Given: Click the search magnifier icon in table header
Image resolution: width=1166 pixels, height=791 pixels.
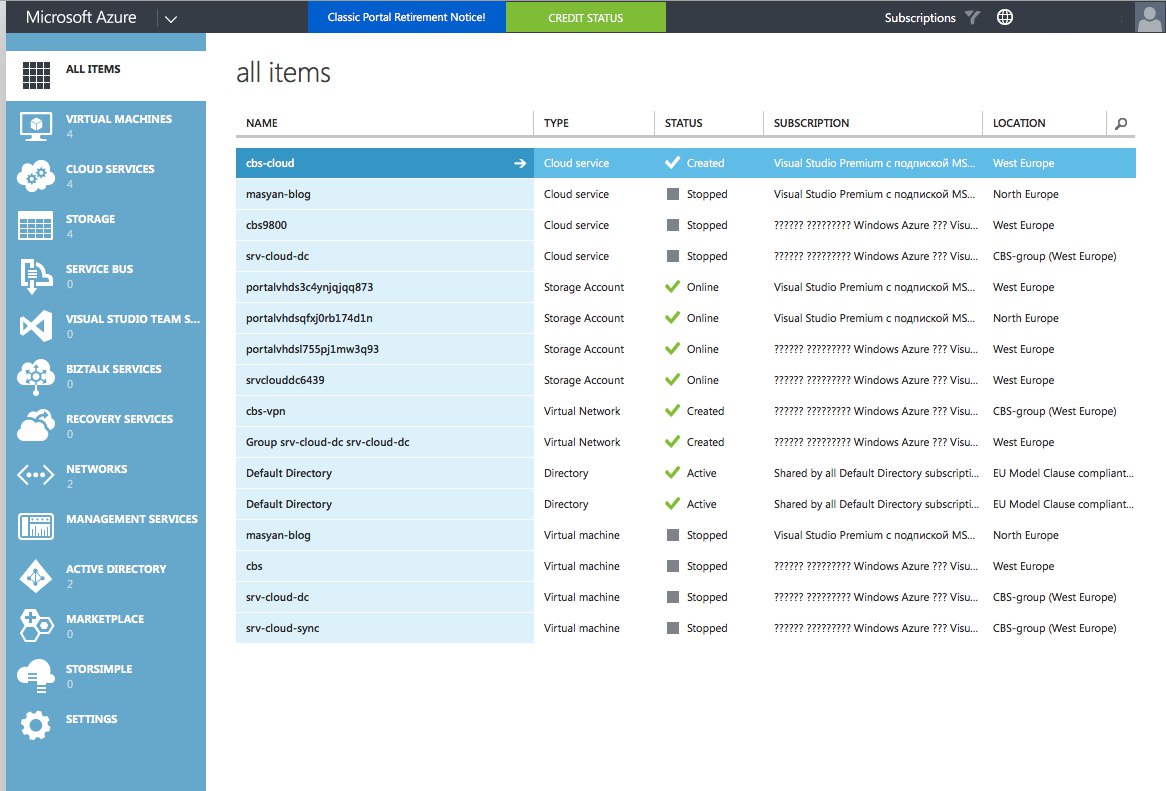Looking at the screenshot, I should click(1121, 123).
